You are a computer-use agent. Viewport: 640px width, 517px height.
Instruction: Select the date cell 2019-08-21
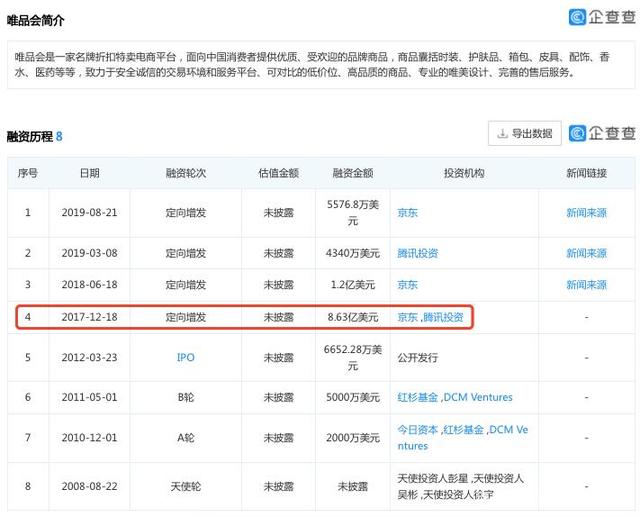pos(89,213)
